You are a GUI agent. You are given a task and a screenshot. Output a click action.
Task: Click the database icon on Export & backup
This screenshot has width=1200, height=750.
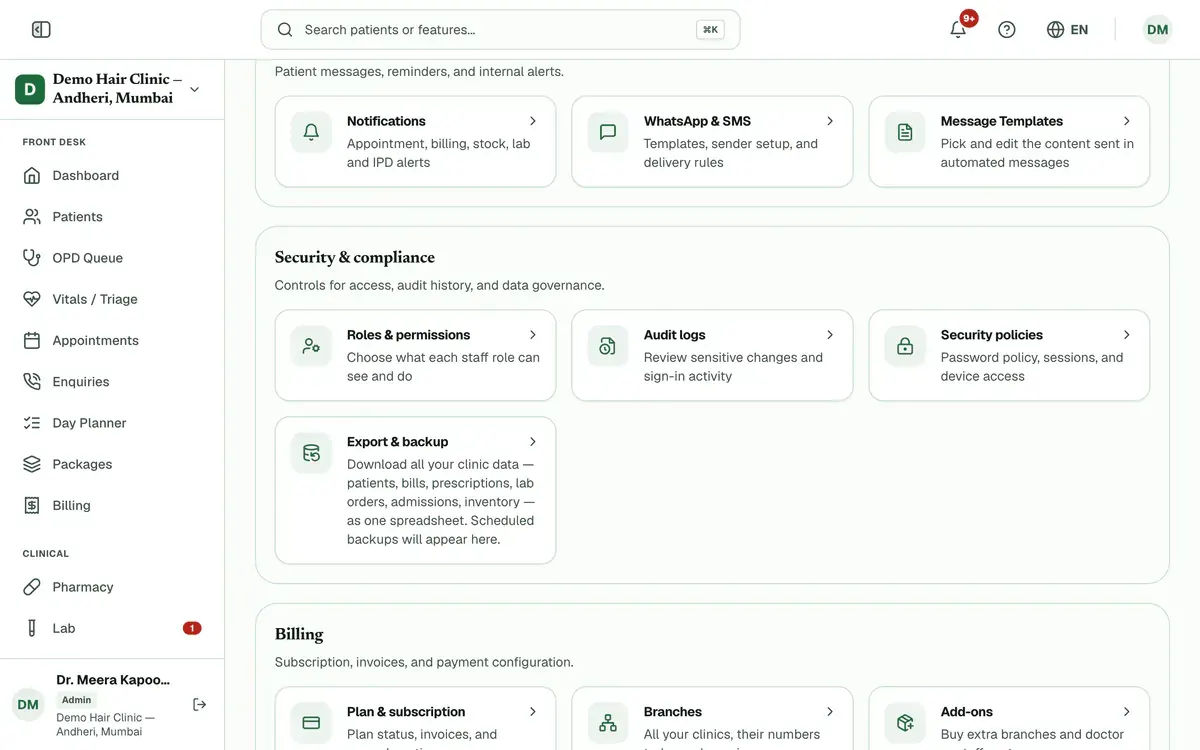point(311,453)
